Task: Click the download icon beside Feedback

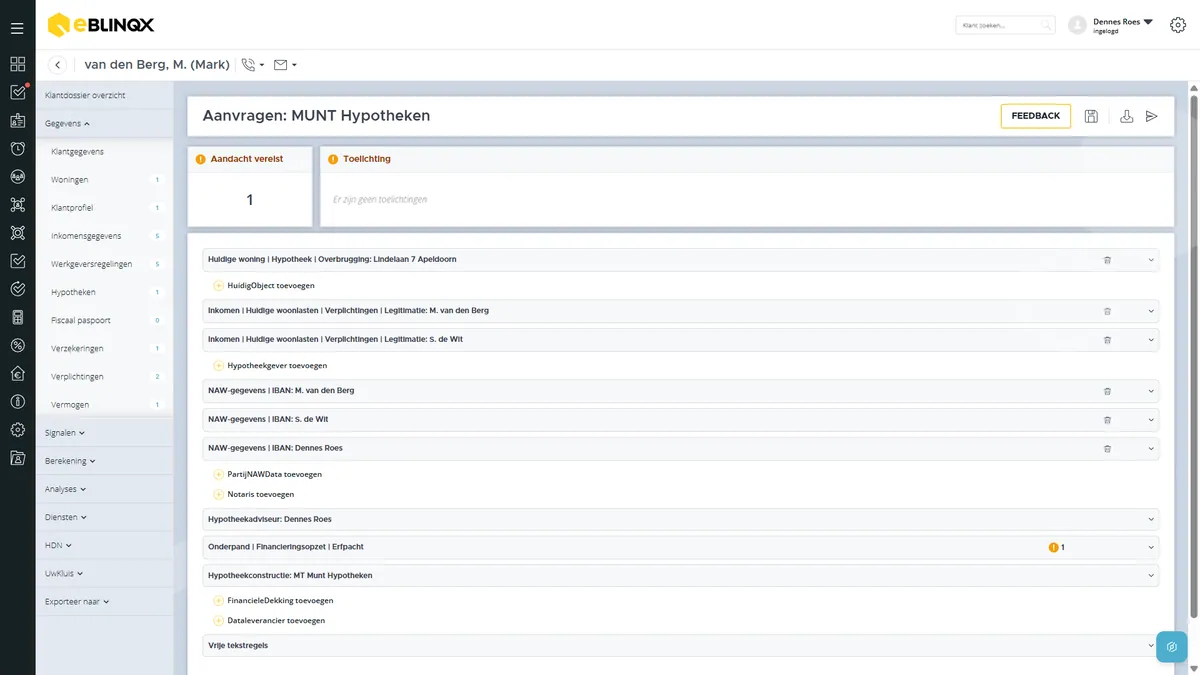Action: [1126, 116]
